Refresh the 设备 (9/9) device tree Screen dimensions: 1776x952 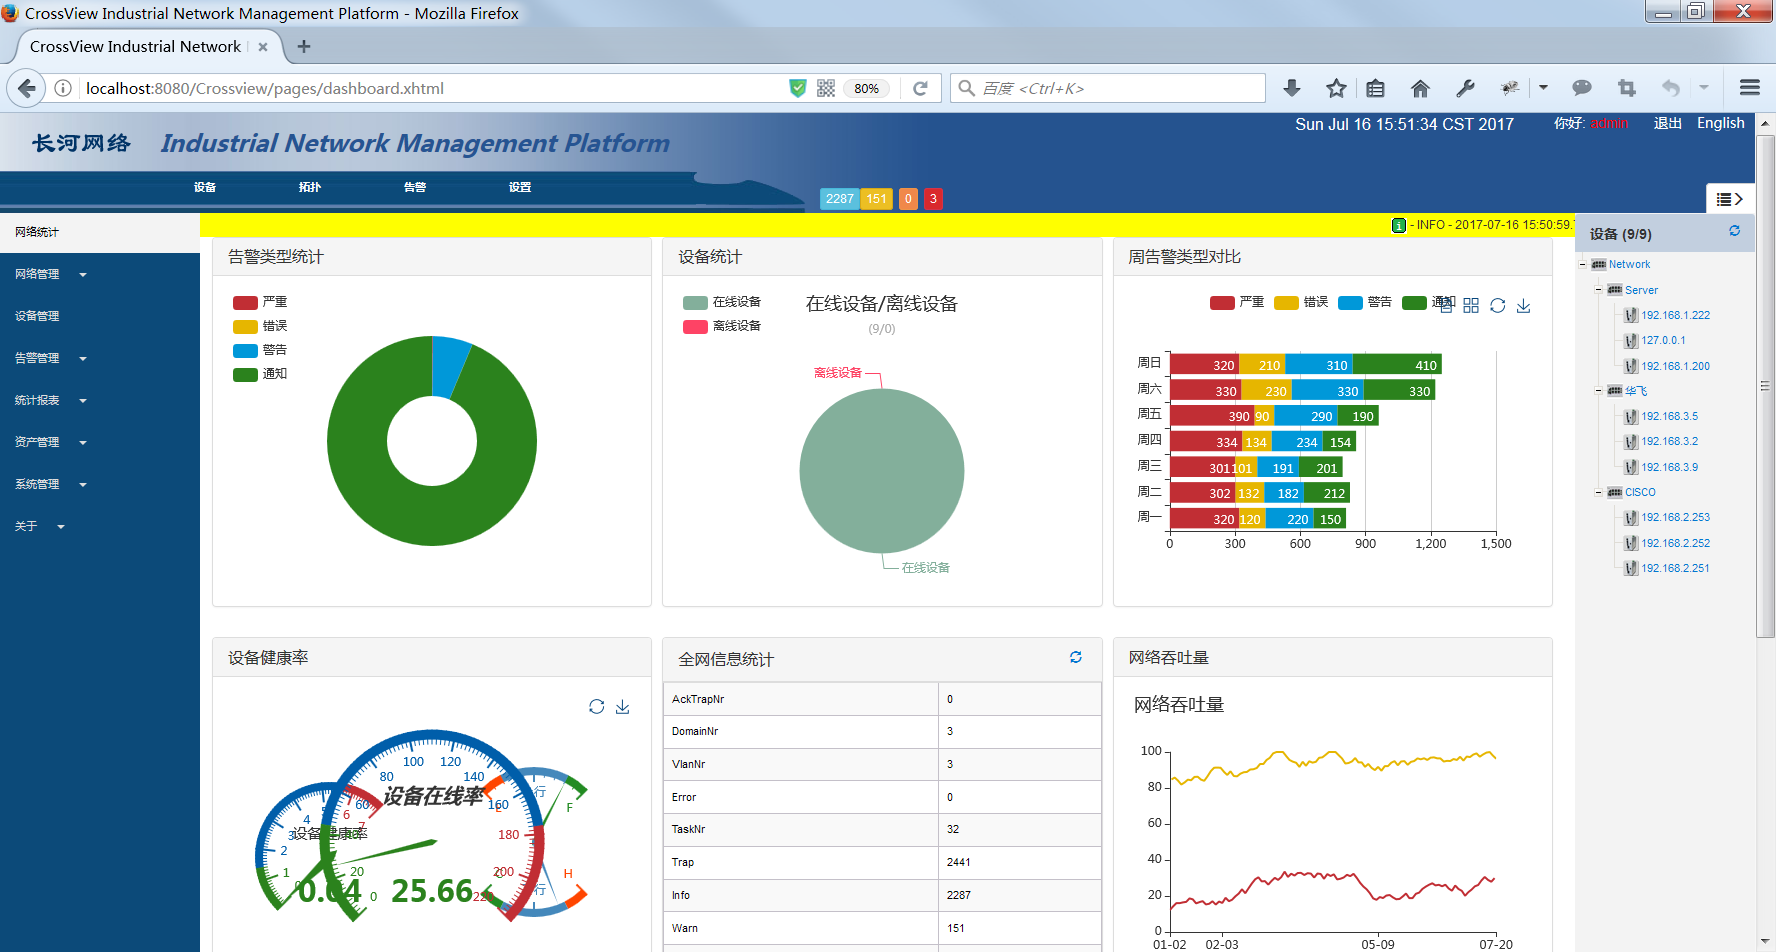click(x=1735, y=231)
